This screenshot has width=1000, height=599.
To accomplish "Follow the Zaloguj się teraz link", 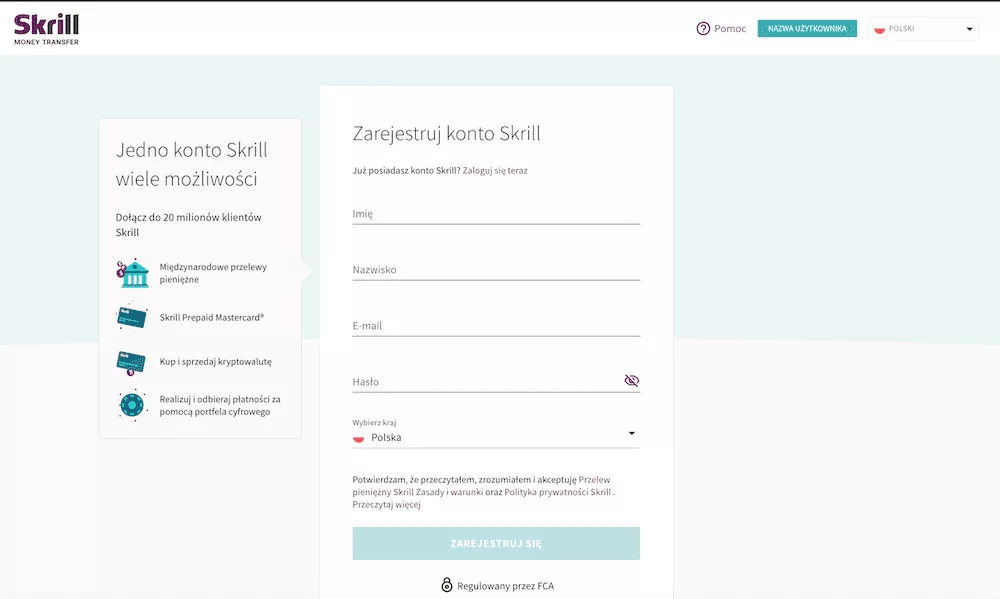I will click(495, 171).
